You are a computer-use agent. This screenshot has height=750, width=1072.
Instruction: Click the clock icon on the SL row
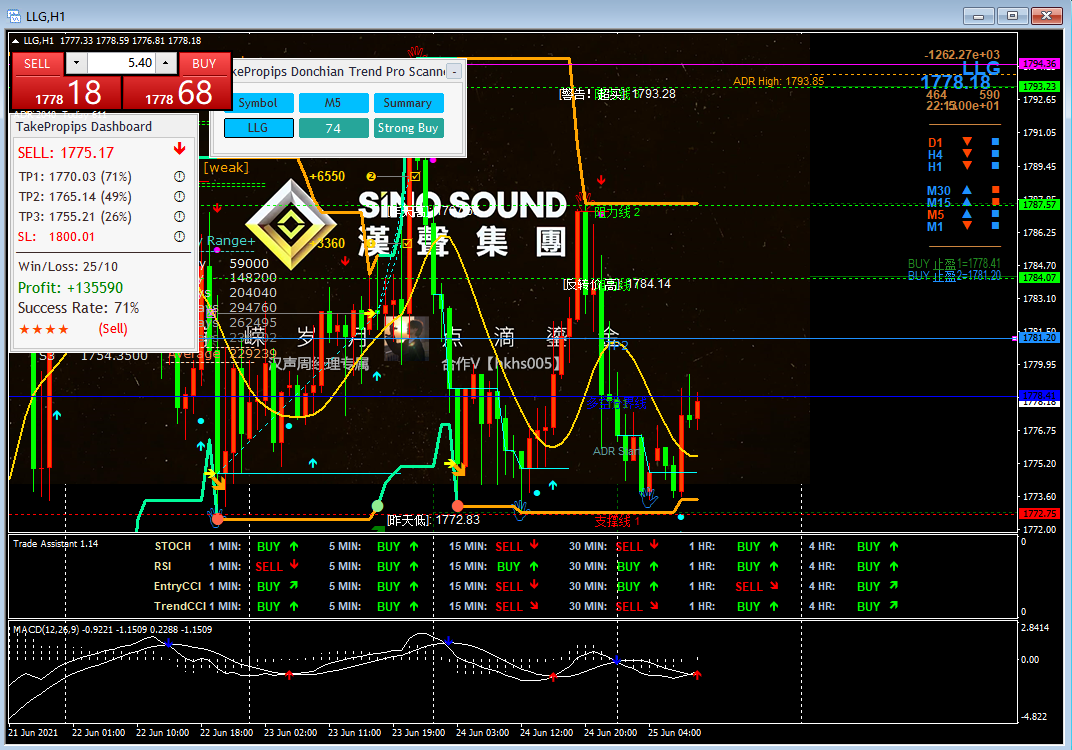[179, 237]
